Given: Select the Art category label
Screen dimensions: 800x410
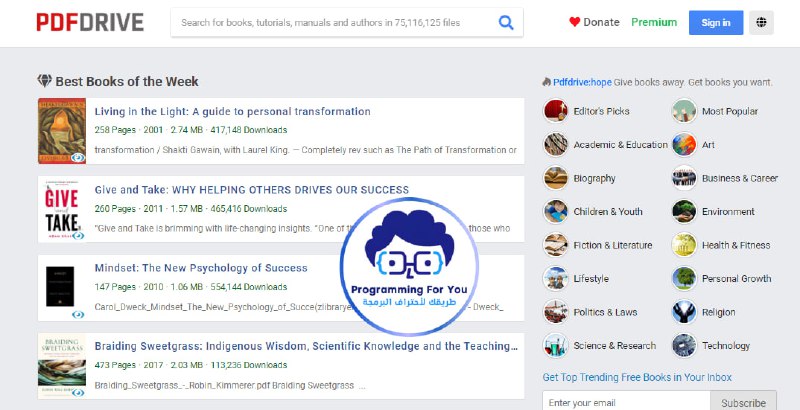Looking at the screenshot, I should point(708,145).
